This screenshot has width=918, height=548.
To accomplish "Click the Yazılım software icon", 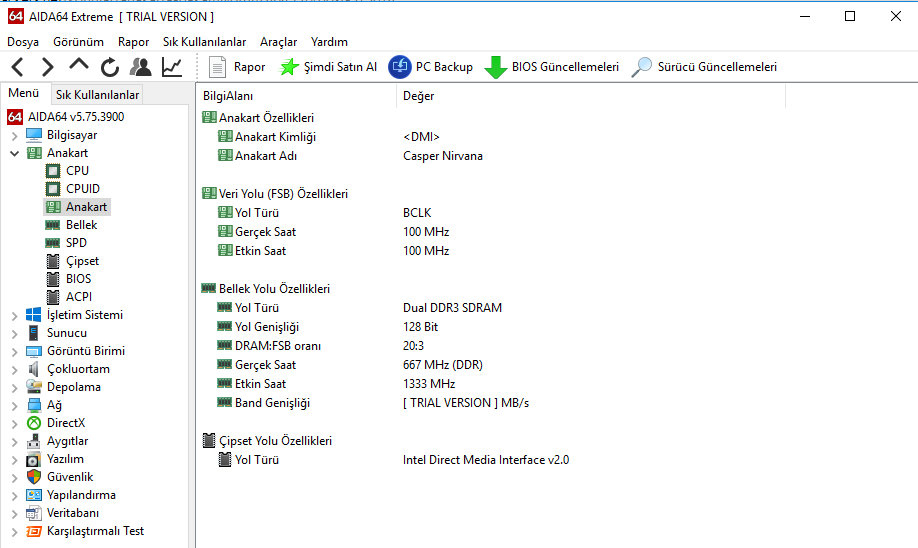I will pos(34,460).
